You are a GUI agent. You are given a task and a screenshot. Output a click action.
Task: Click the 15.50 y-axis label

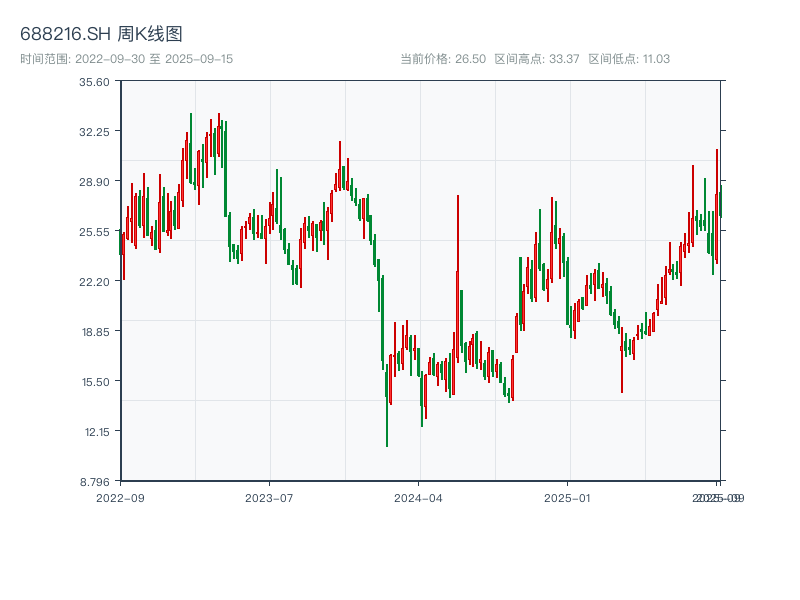point(95,382)
